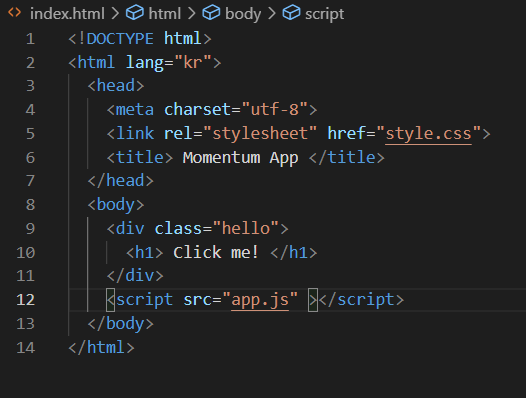Click the body breadcrumb cube icon
This screenshot has width=526, height=398.
click(x=211, y=13)
